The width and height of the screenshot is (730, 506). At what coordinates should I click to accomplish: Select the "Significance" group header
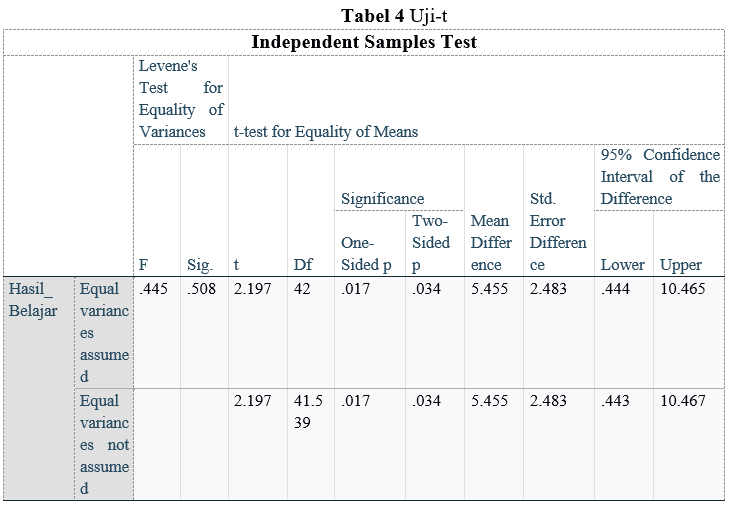coord(382,198)
